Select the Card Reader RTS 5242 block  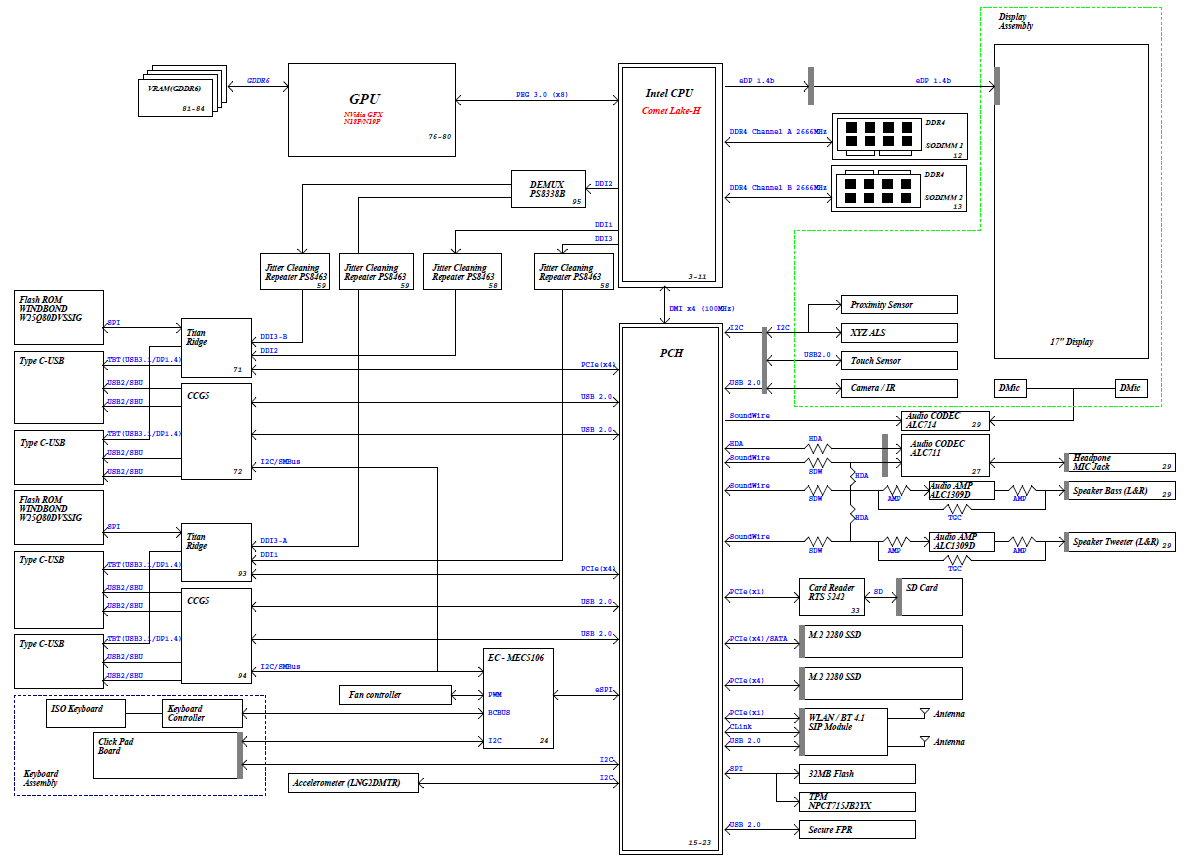[831, 597]
